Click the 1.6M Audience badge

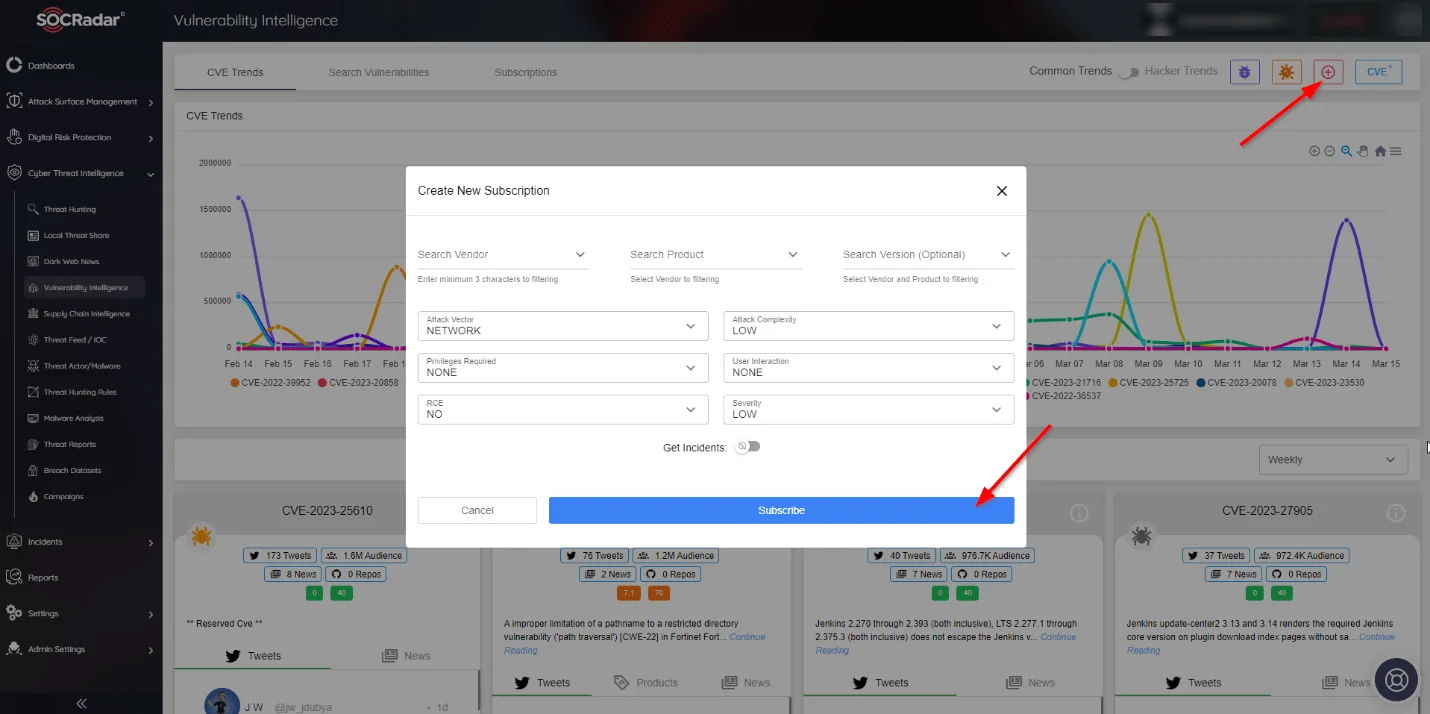363,556
